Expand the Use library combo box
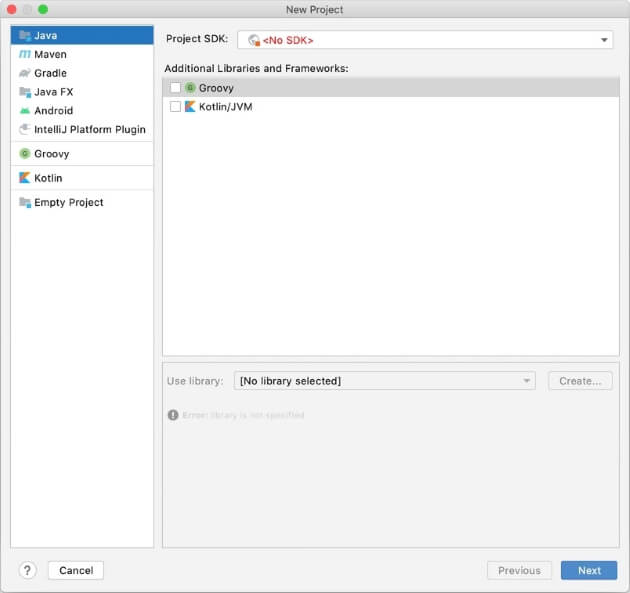Viewport: 630px width, 593px height. (x=384, y=381)
